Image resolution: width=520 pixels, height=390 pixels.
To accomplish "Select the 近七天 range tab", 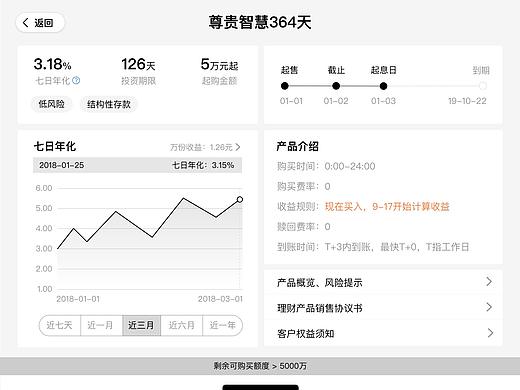I will click(x=60, y=325).
